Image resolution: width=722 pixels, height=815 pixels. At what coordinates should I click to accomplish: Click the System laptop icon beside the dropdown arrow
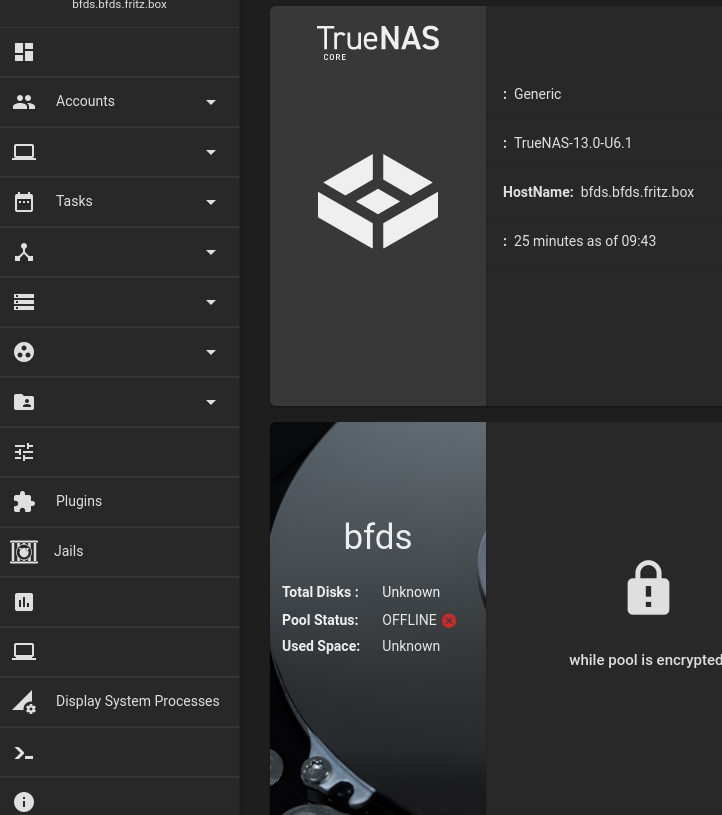[x=24, y=152]
